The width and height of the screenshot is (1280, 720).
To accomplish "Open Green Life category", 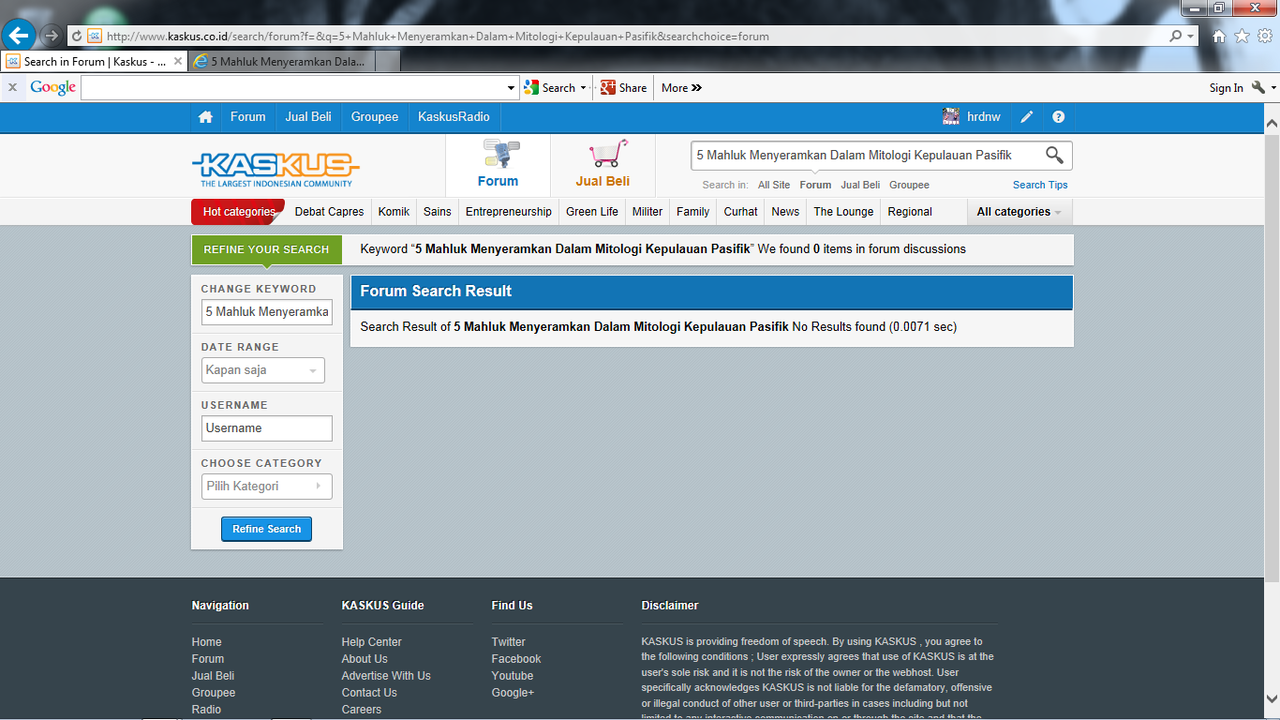I will [592, 212].
